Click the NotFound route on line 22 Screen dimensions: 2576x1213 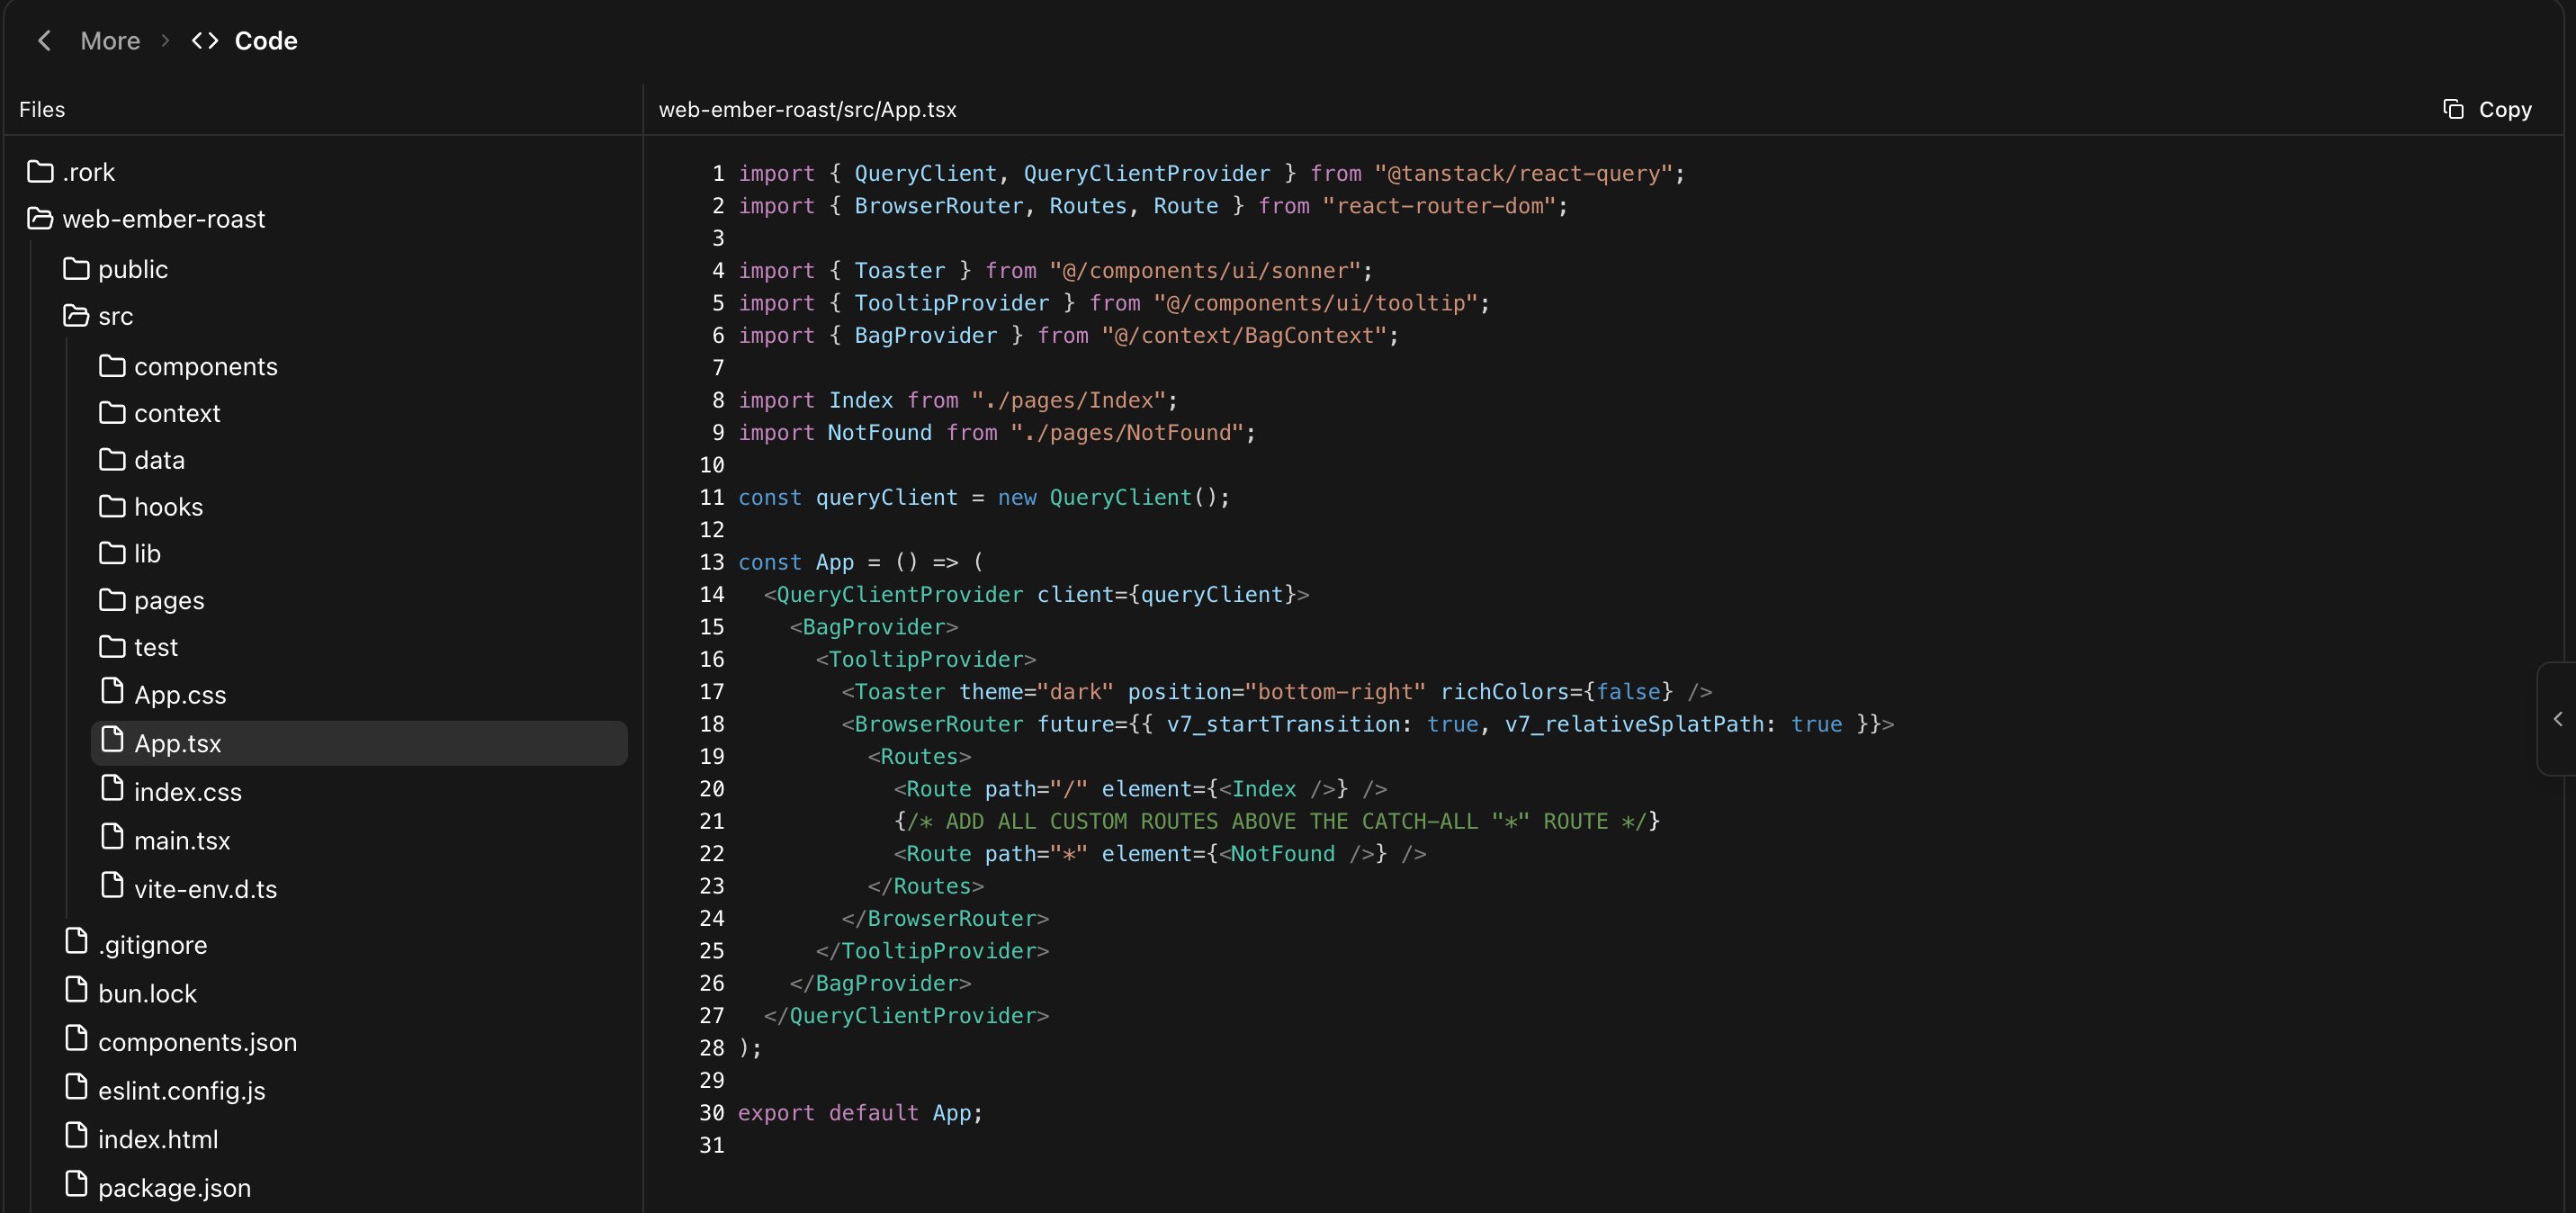point(1159,854)
